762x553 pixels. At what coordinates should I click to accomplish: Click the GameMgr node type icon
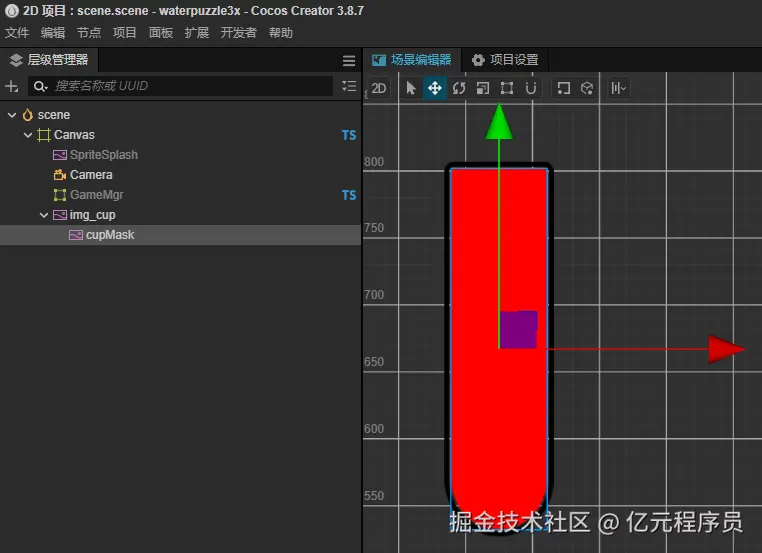point(60,195)
